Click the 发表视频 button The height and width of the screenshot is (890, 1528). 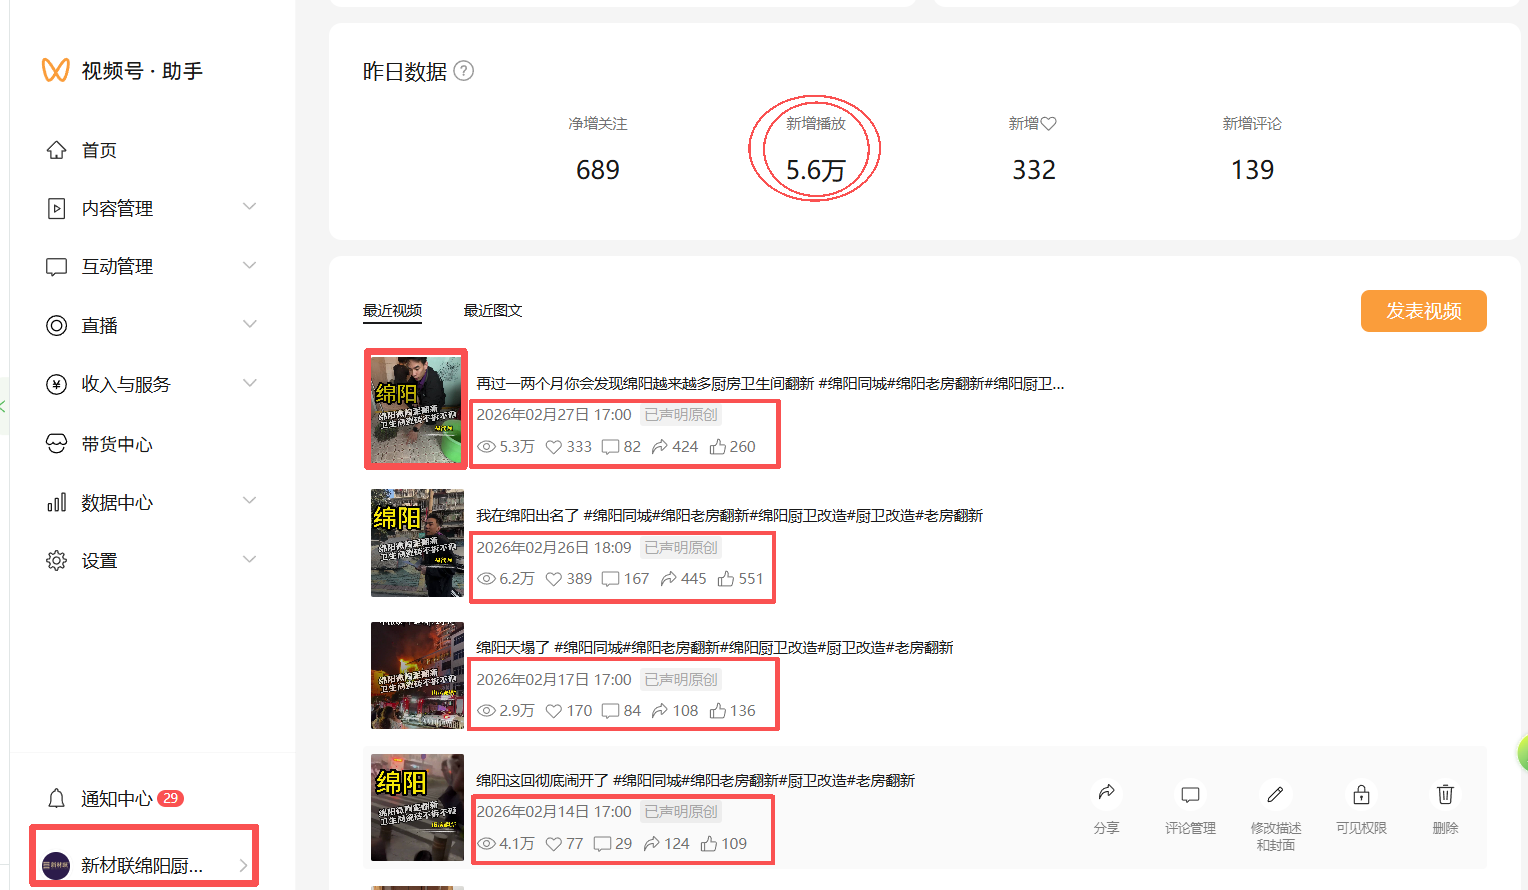(1424, 311)
